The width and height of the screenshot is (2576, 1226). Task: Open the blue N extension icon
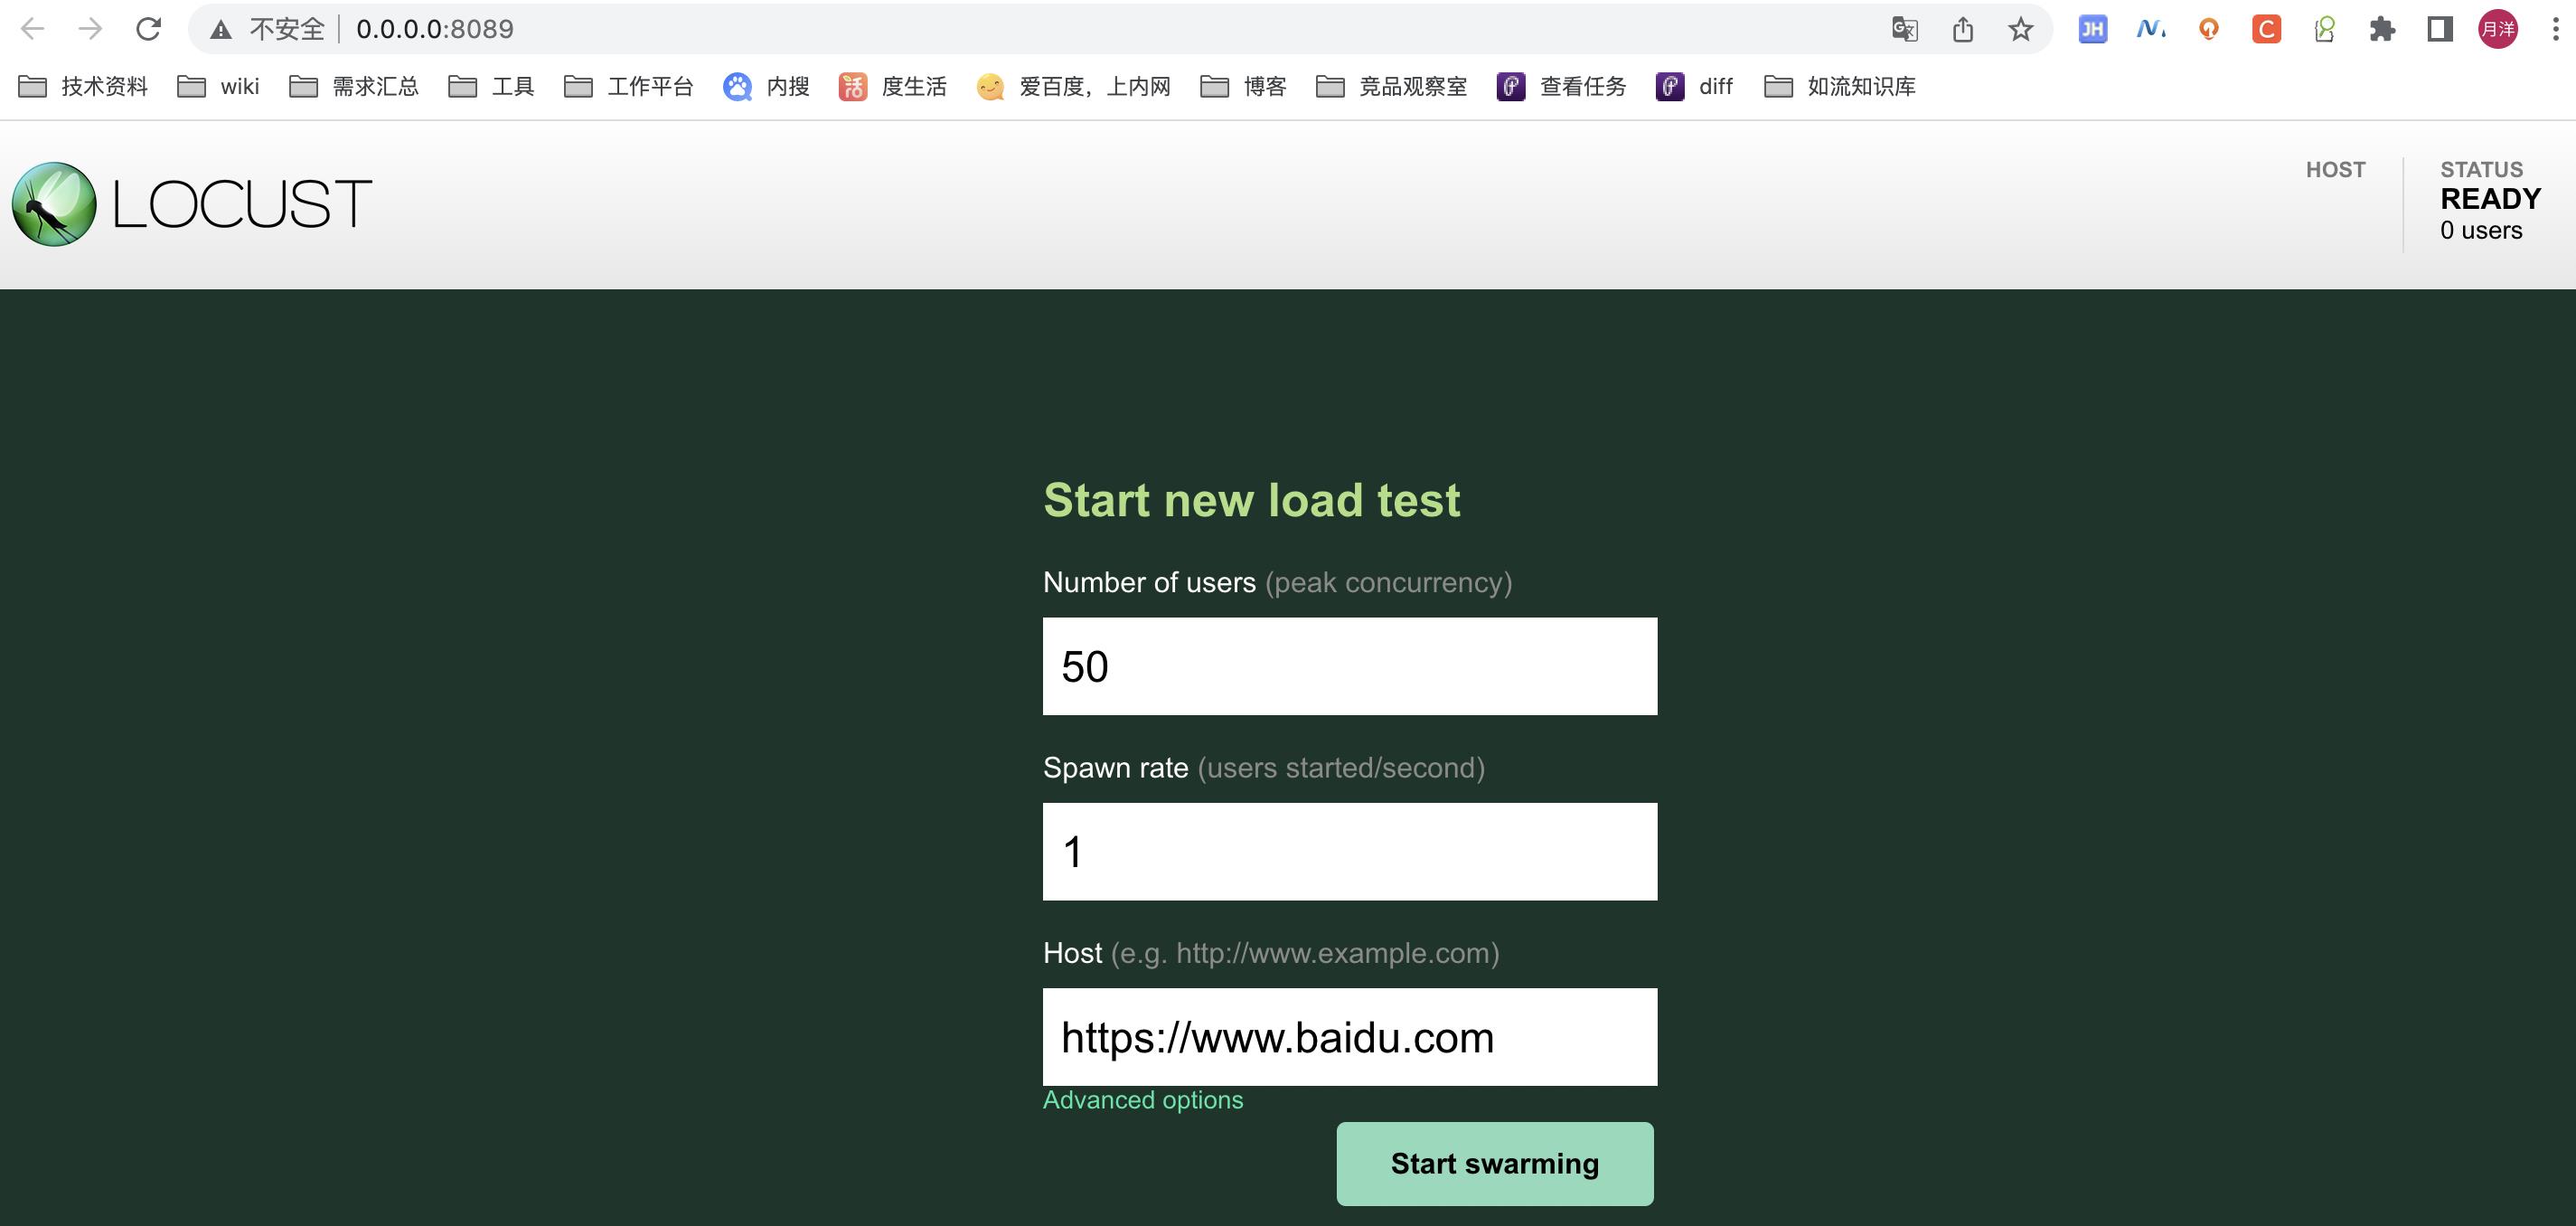[x=2151, y=29]
